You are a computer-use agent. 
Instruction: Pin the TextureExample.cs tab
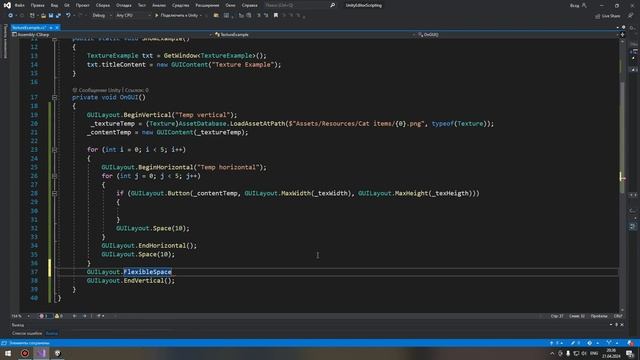pos(51,27)
